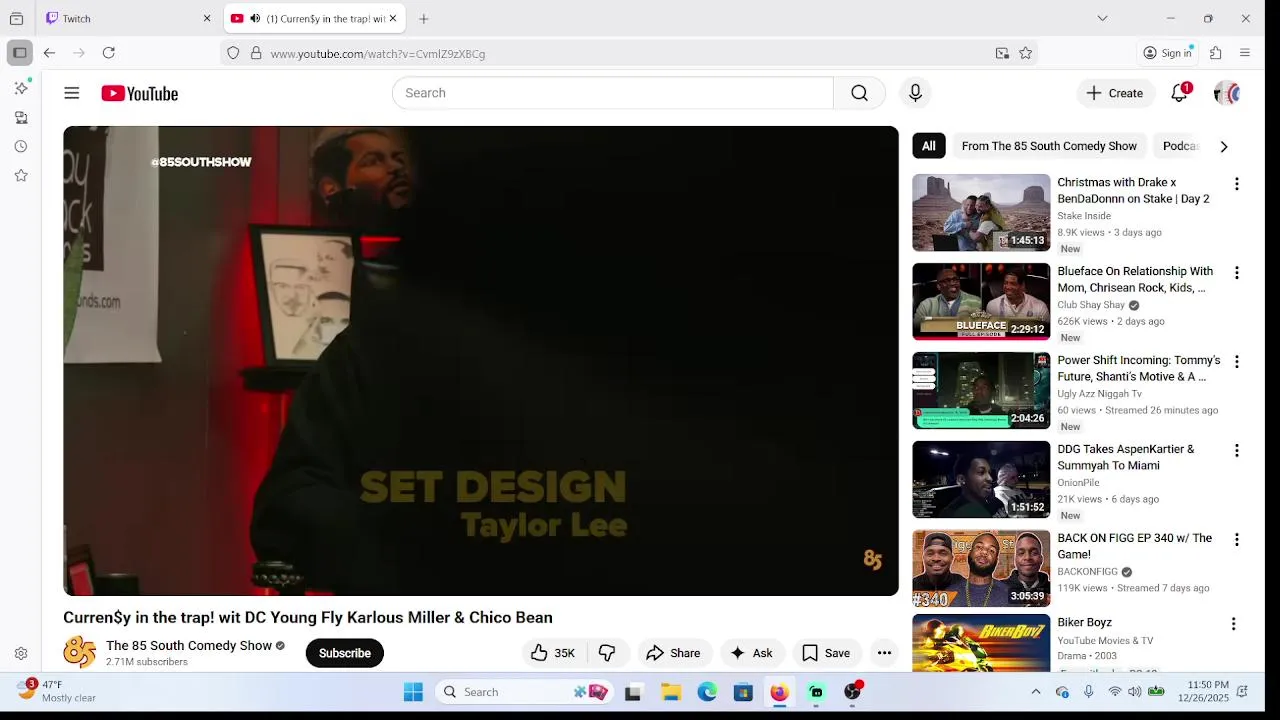The height and width of the screenshot is (720, 1280).
Task: Open The 85 South Comedy Show channel name
Action: click(x=189, y=646)
